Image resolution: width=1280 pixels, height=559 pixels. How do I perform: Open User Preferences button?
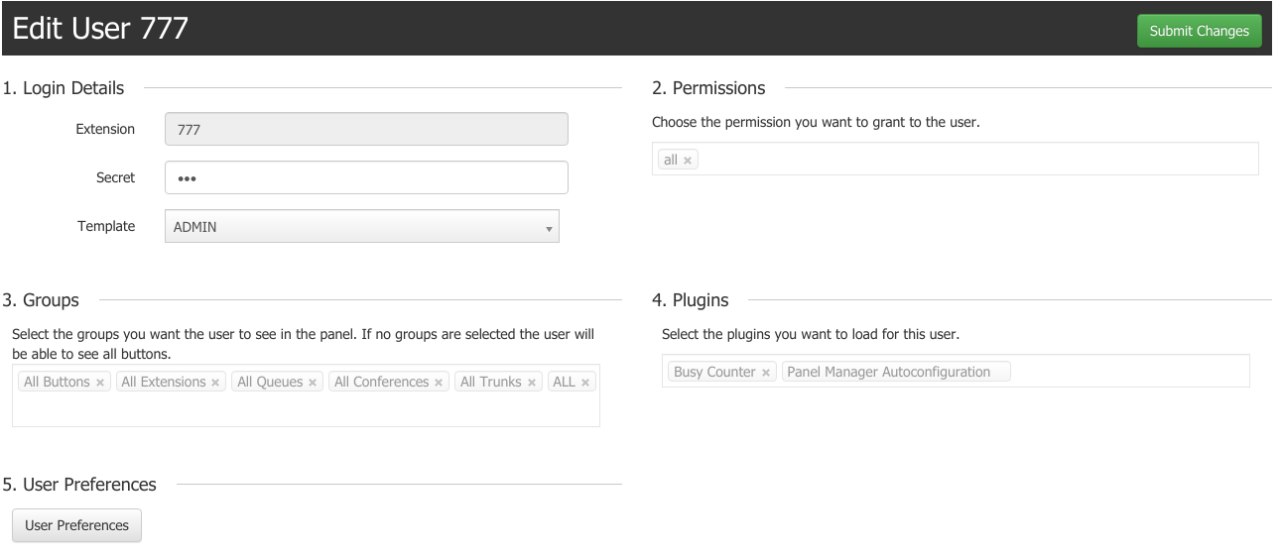pyautogui.click(x=77, y=525)
